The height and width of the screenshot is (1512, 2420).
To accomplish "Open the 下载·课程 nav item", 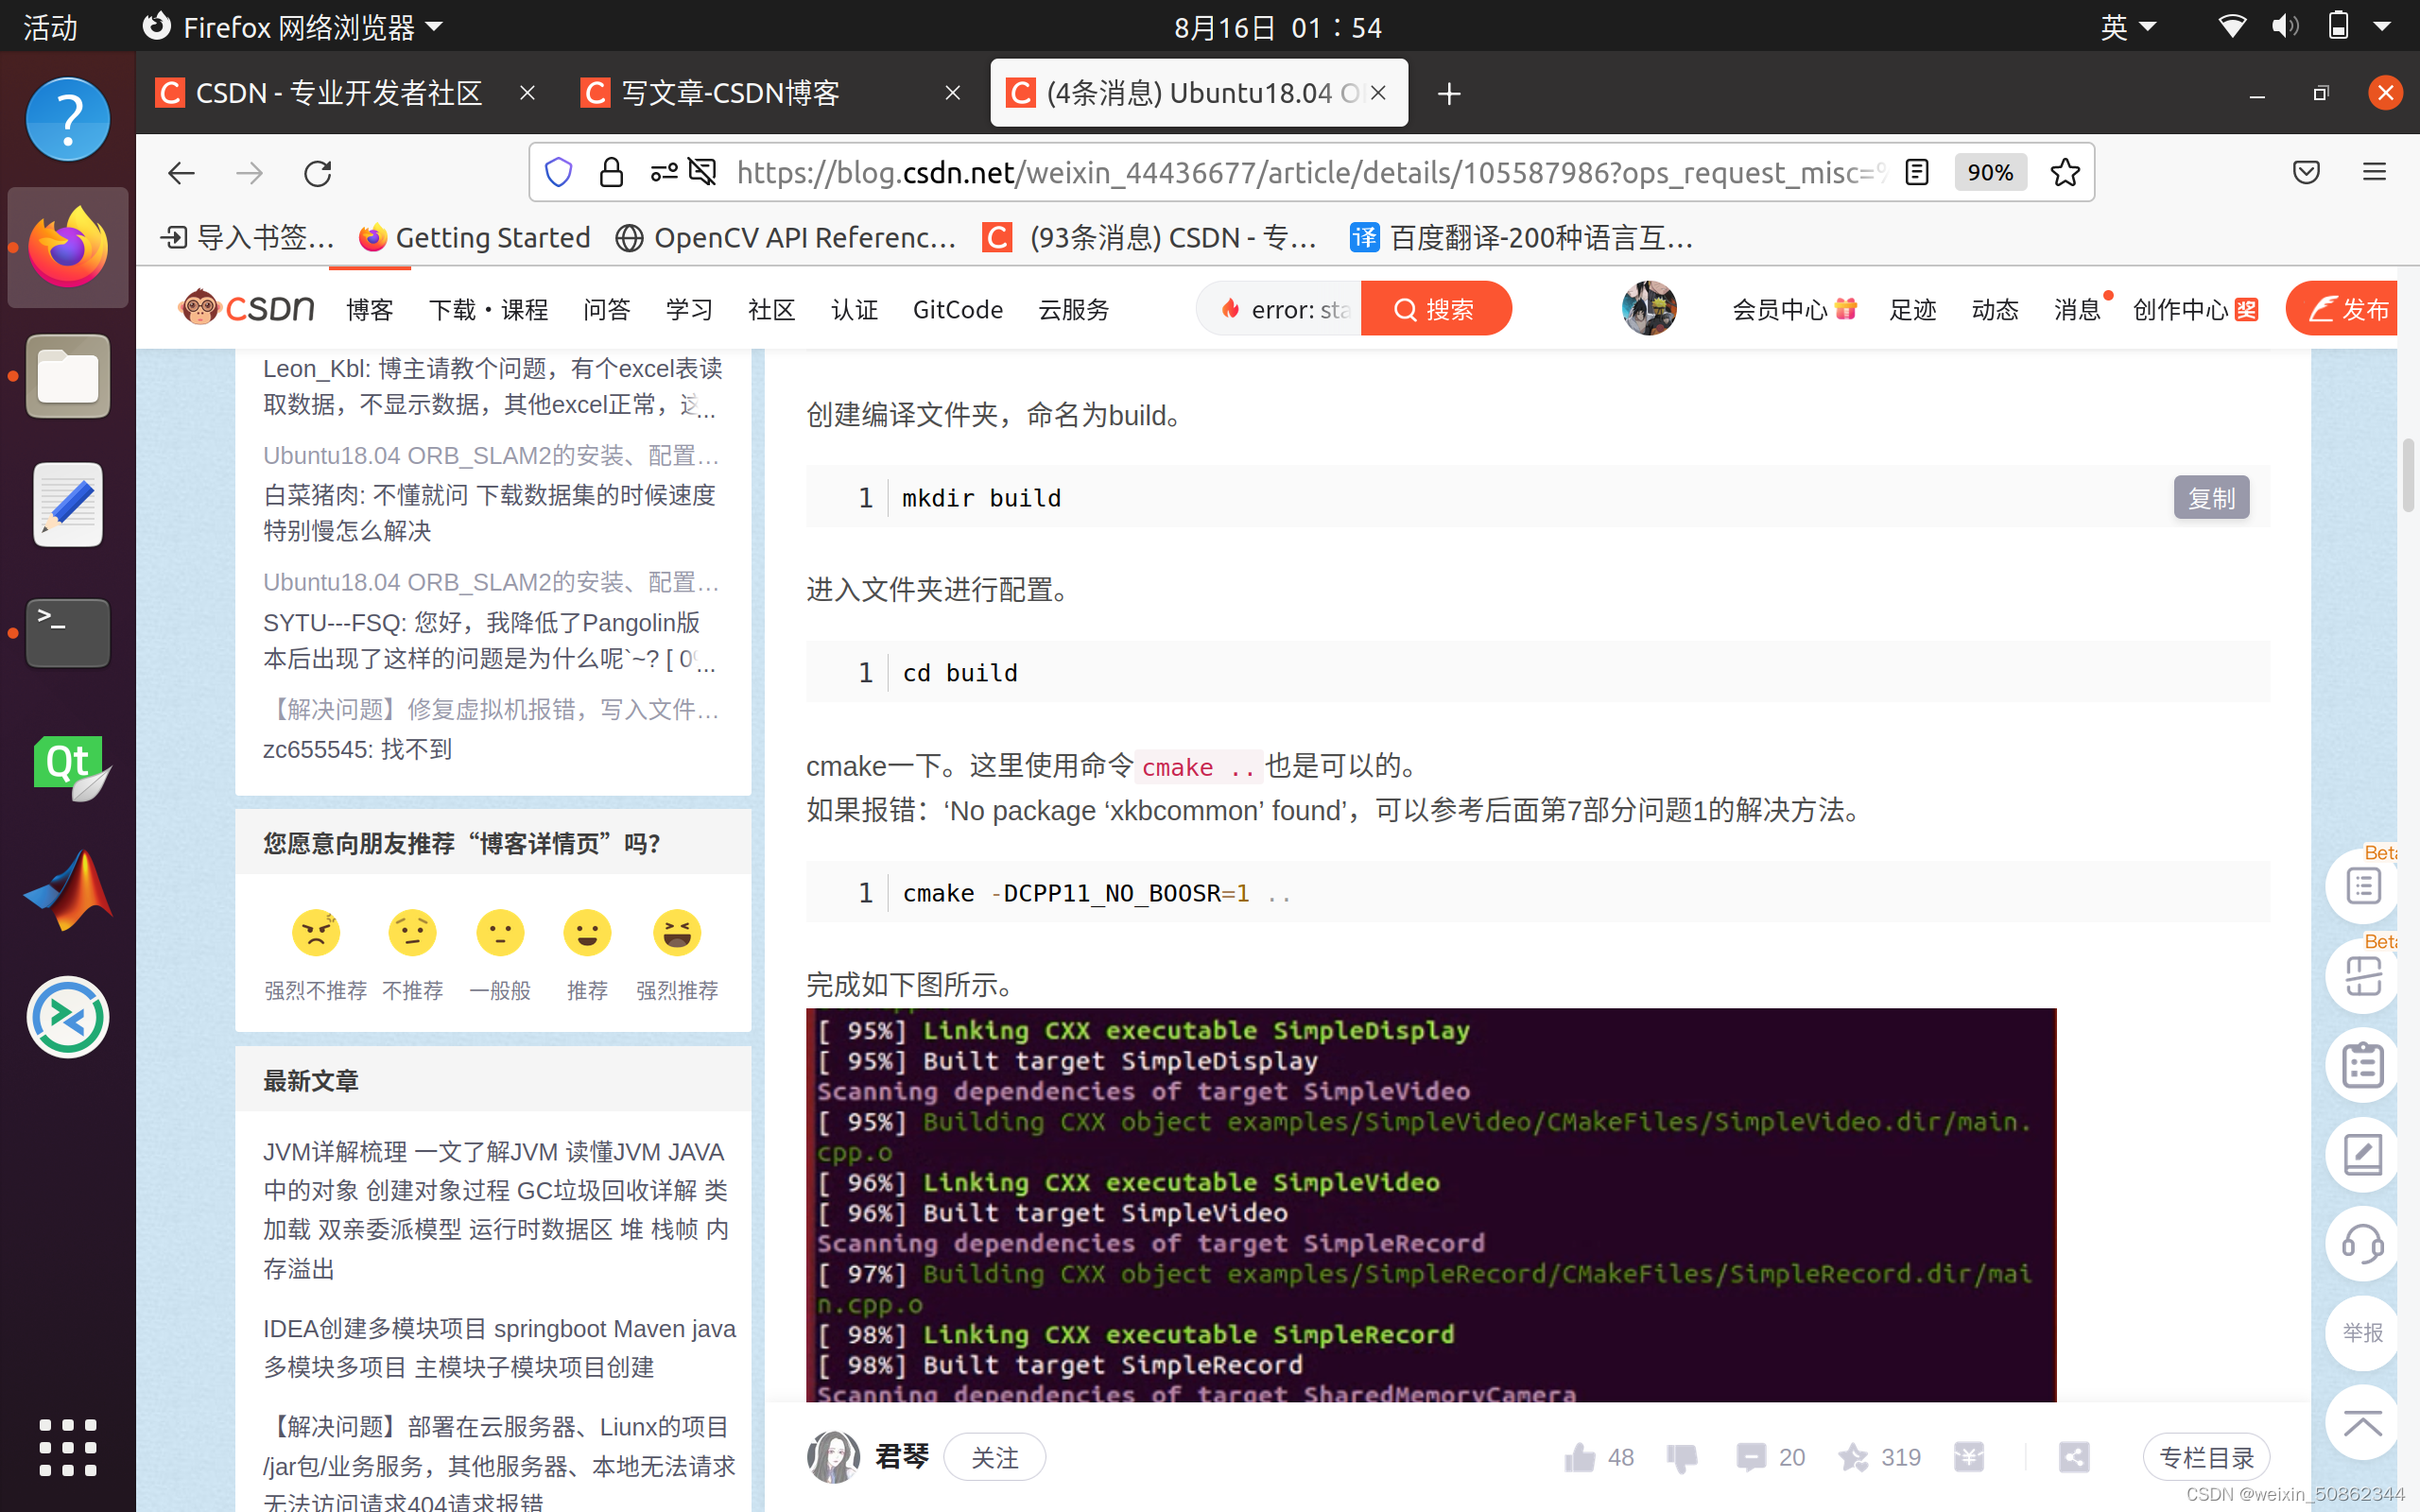I will pos(488,309).
